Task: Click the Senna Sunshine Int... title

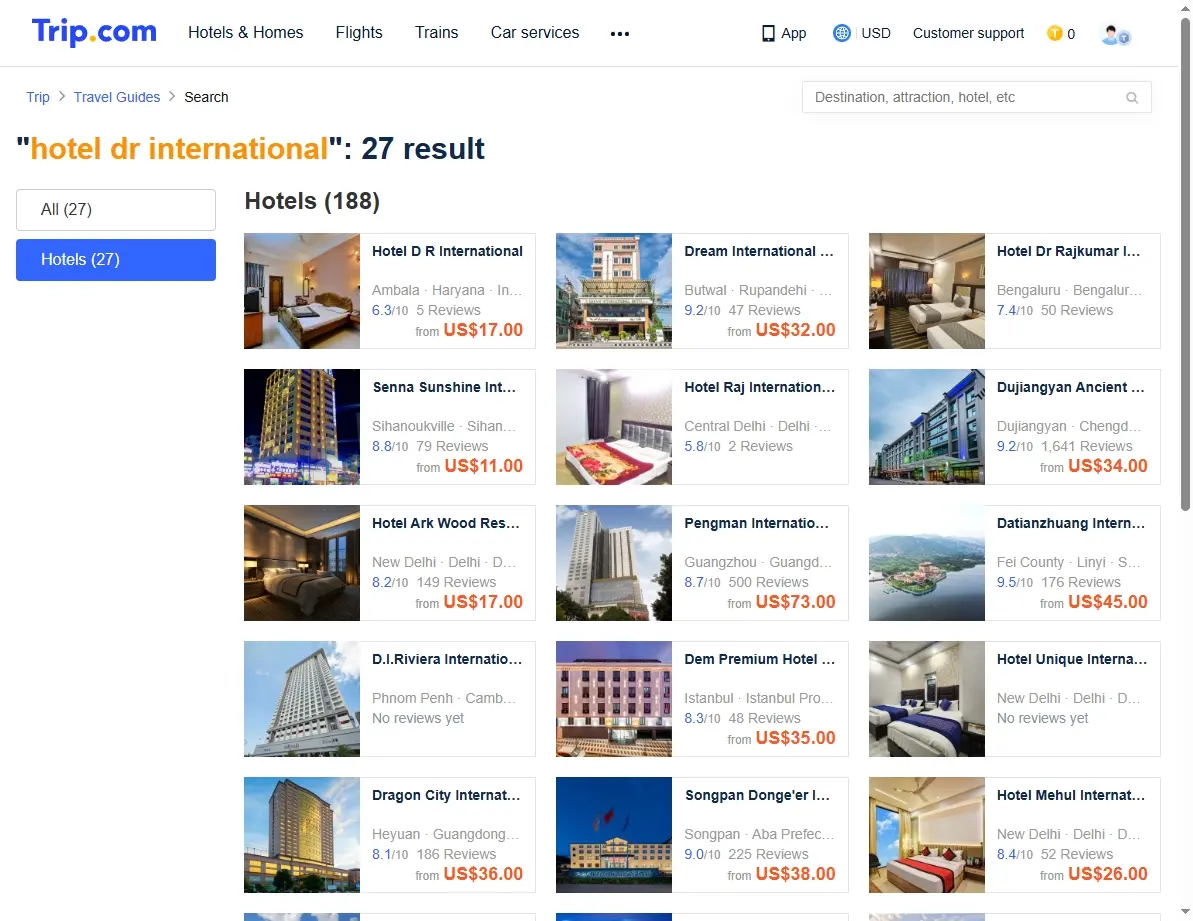Action: click(444, 388)
